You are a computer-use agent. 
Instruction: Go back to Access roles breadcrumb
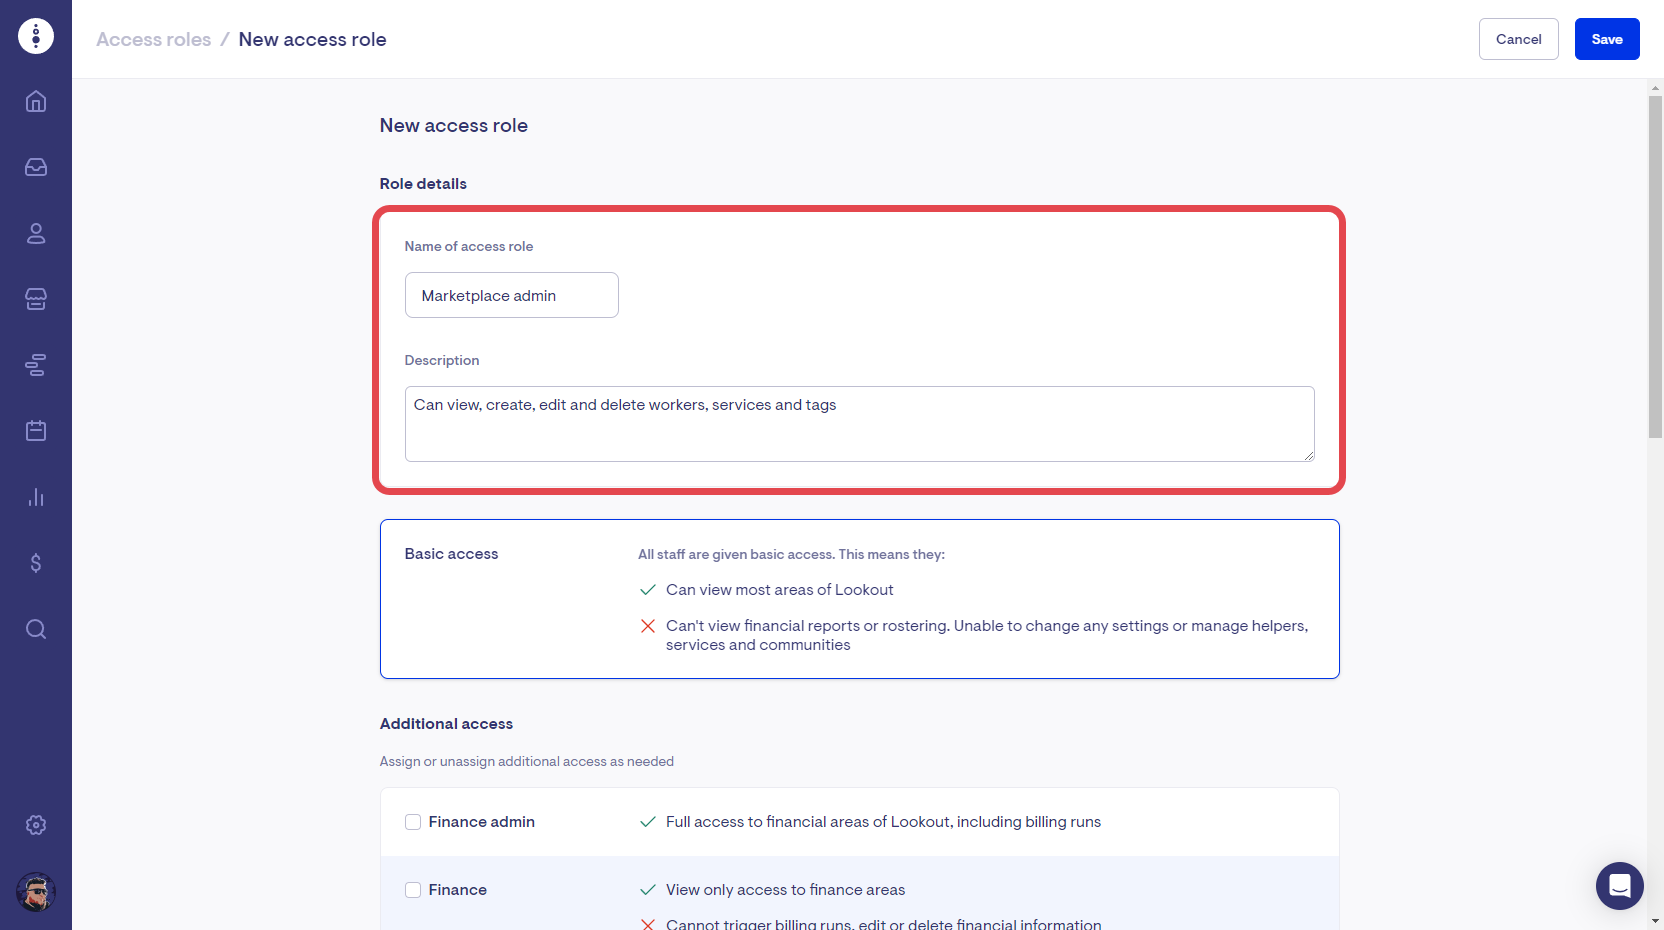(154, 39)
